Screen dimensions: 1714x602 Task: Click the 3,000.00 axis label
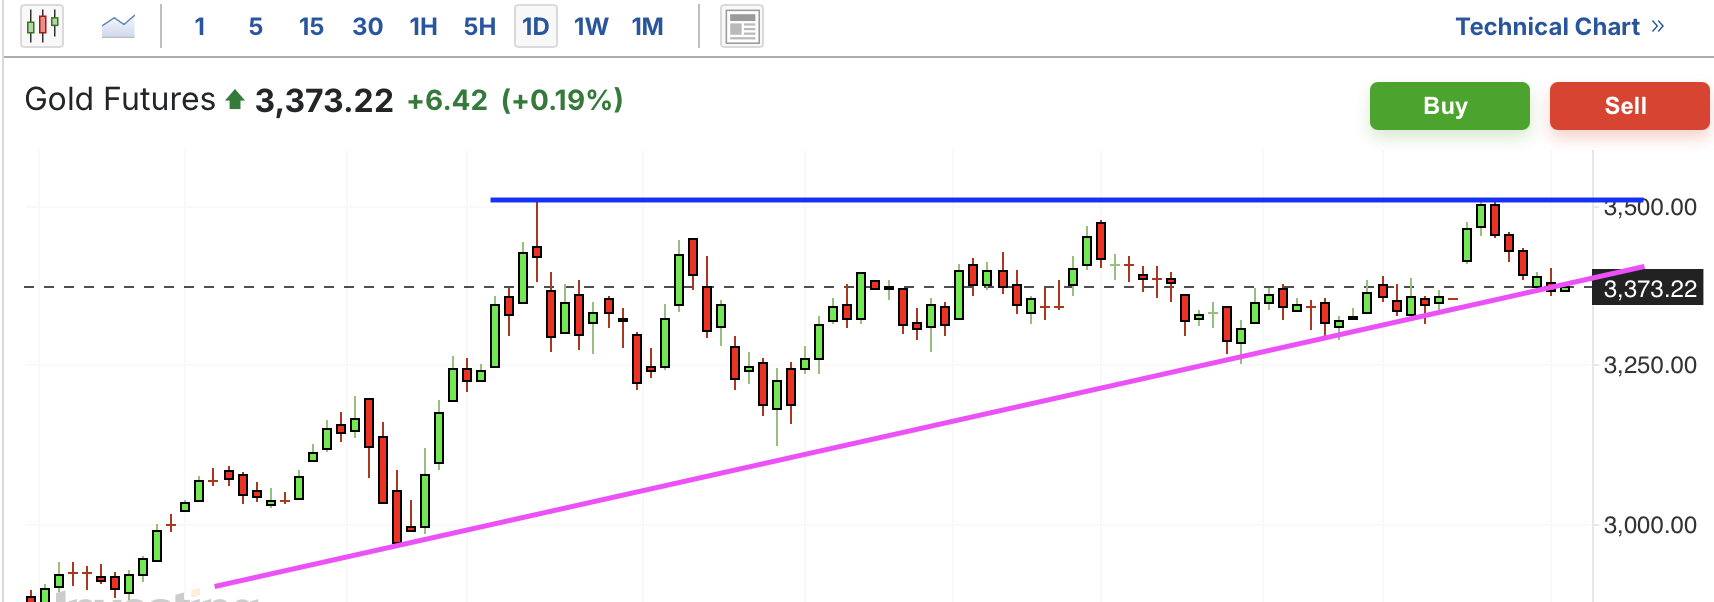(x=1650, y=525)
